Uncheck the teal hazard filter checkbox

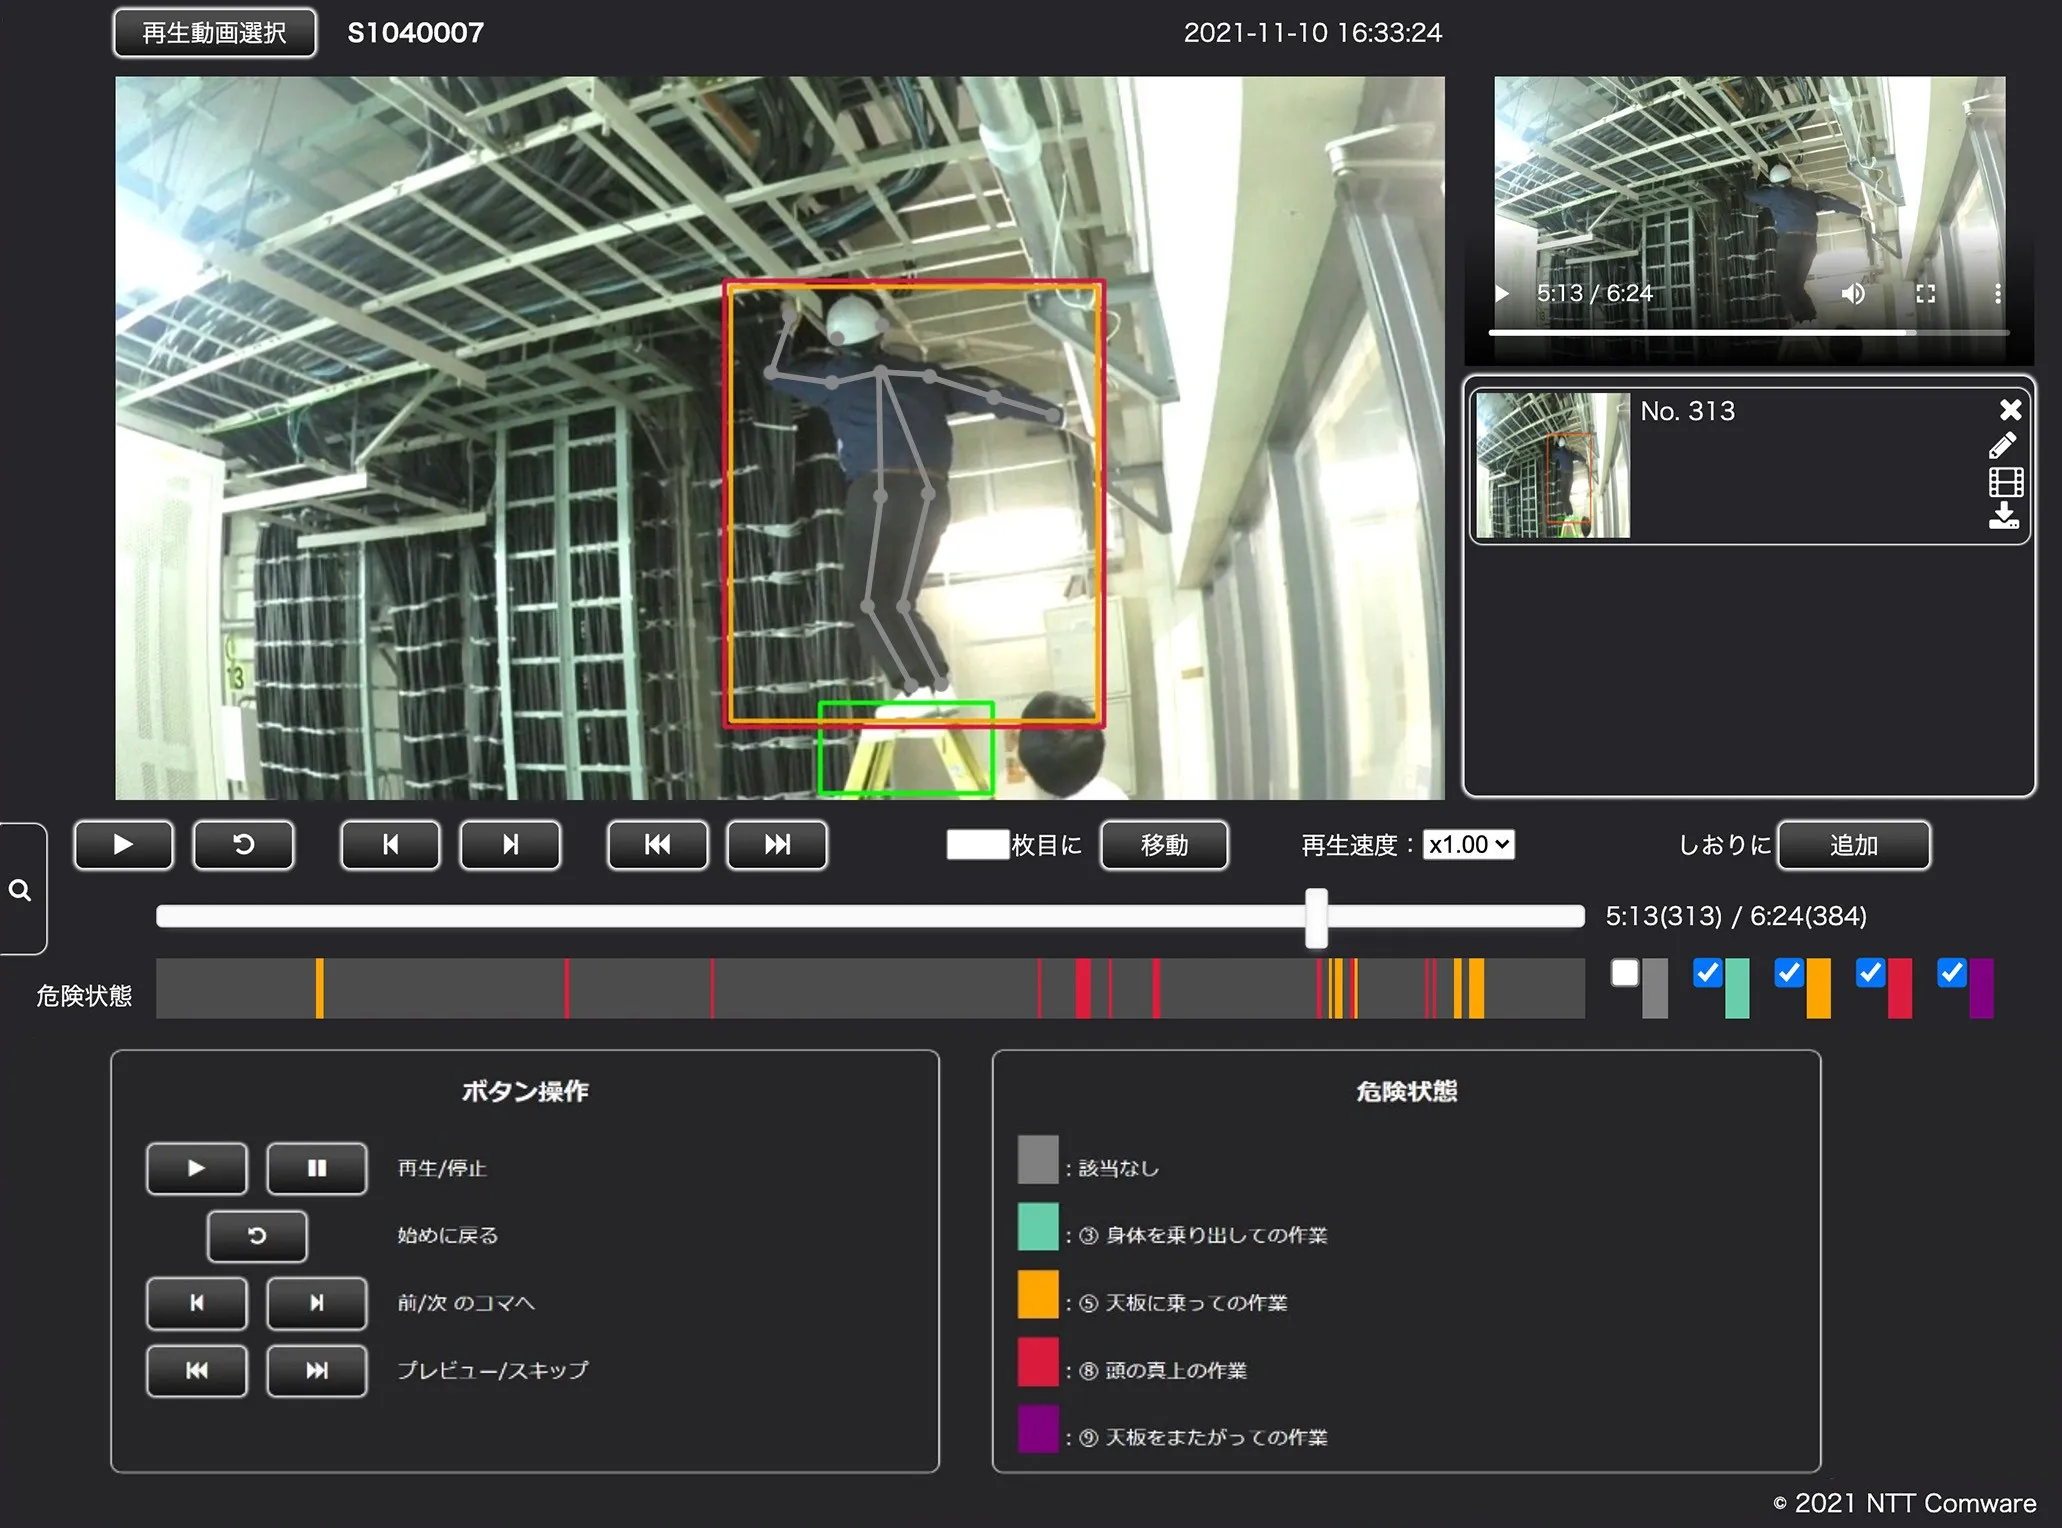coord(1707,972)
